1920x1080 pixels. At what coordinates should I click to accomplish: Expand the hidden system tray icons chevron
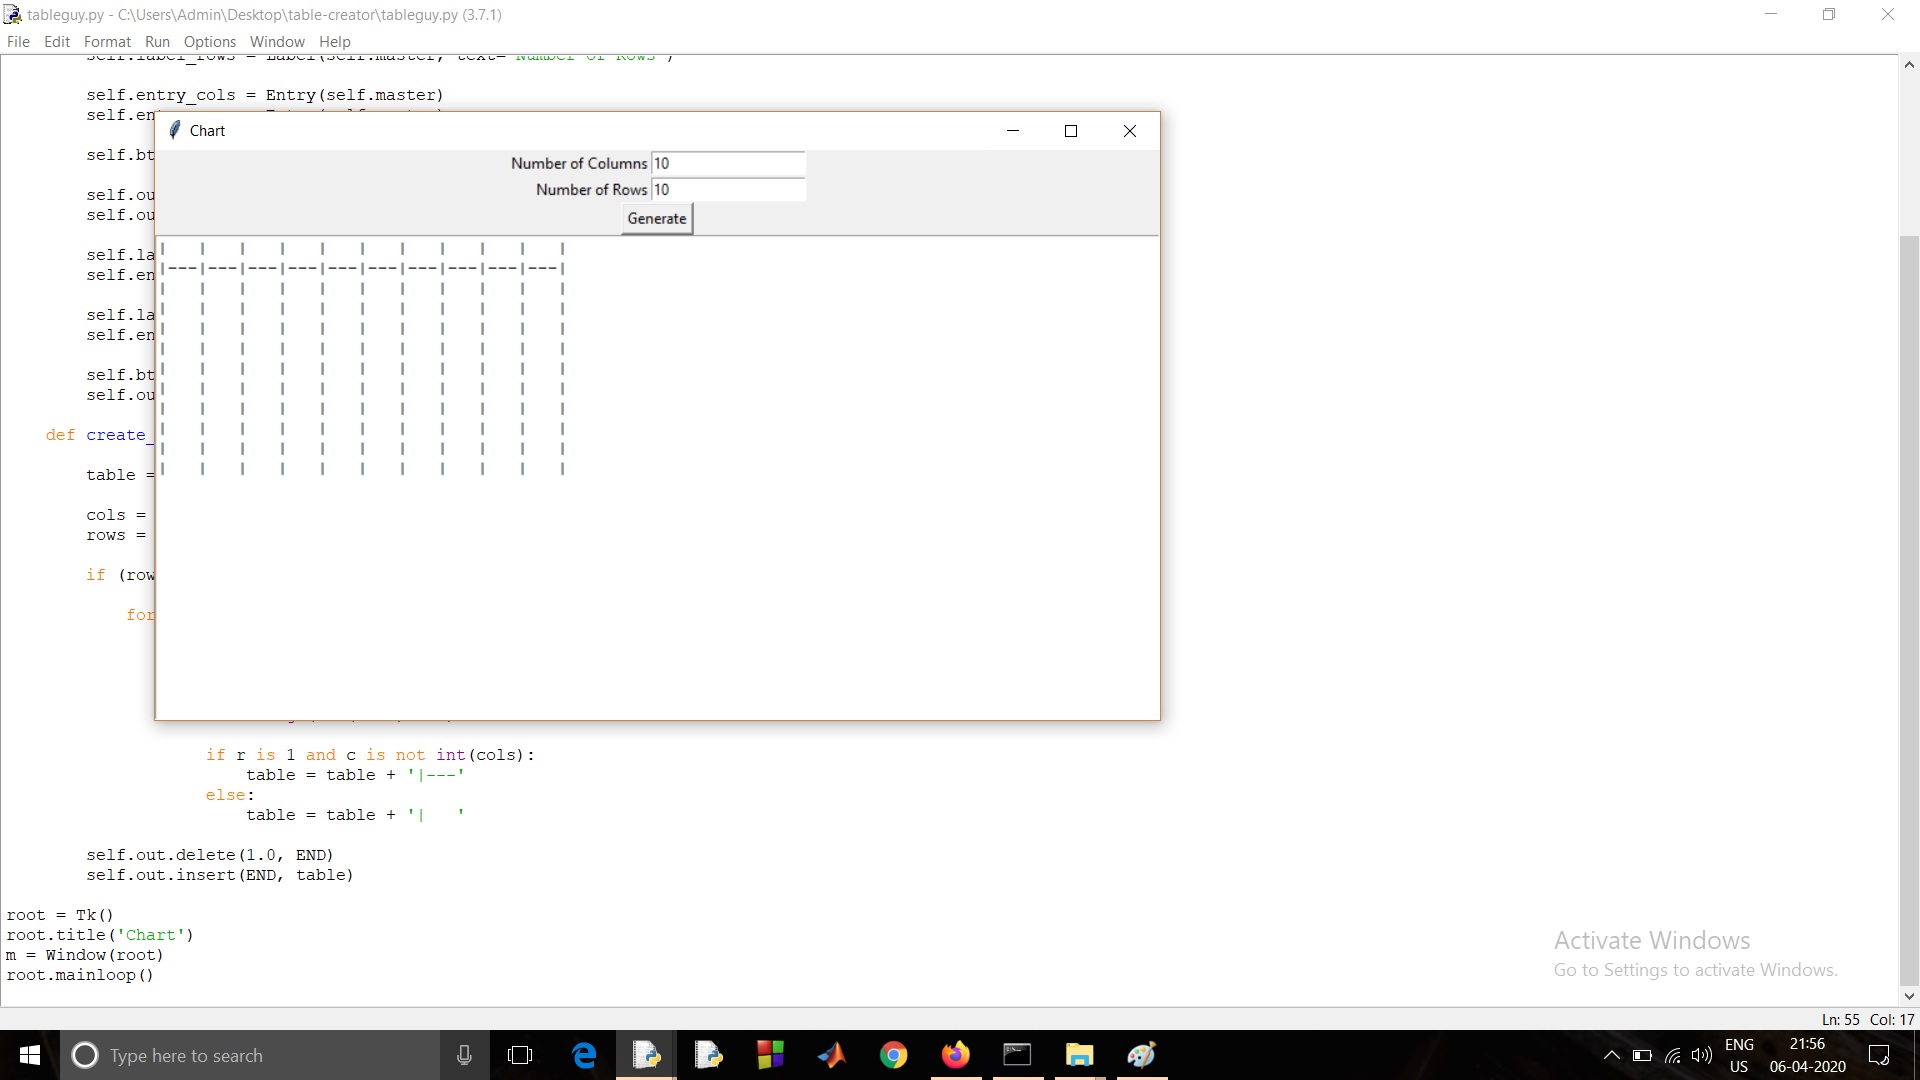click(1611, 1055)
